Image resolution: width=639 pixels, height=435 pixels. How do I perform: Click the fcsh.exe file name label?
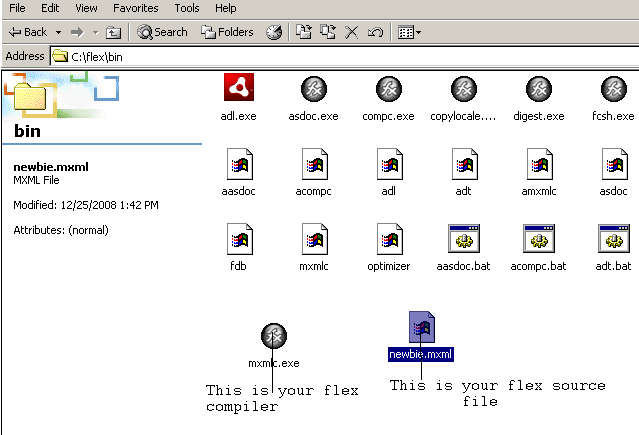pyautogui.click(x=613, y=116)
